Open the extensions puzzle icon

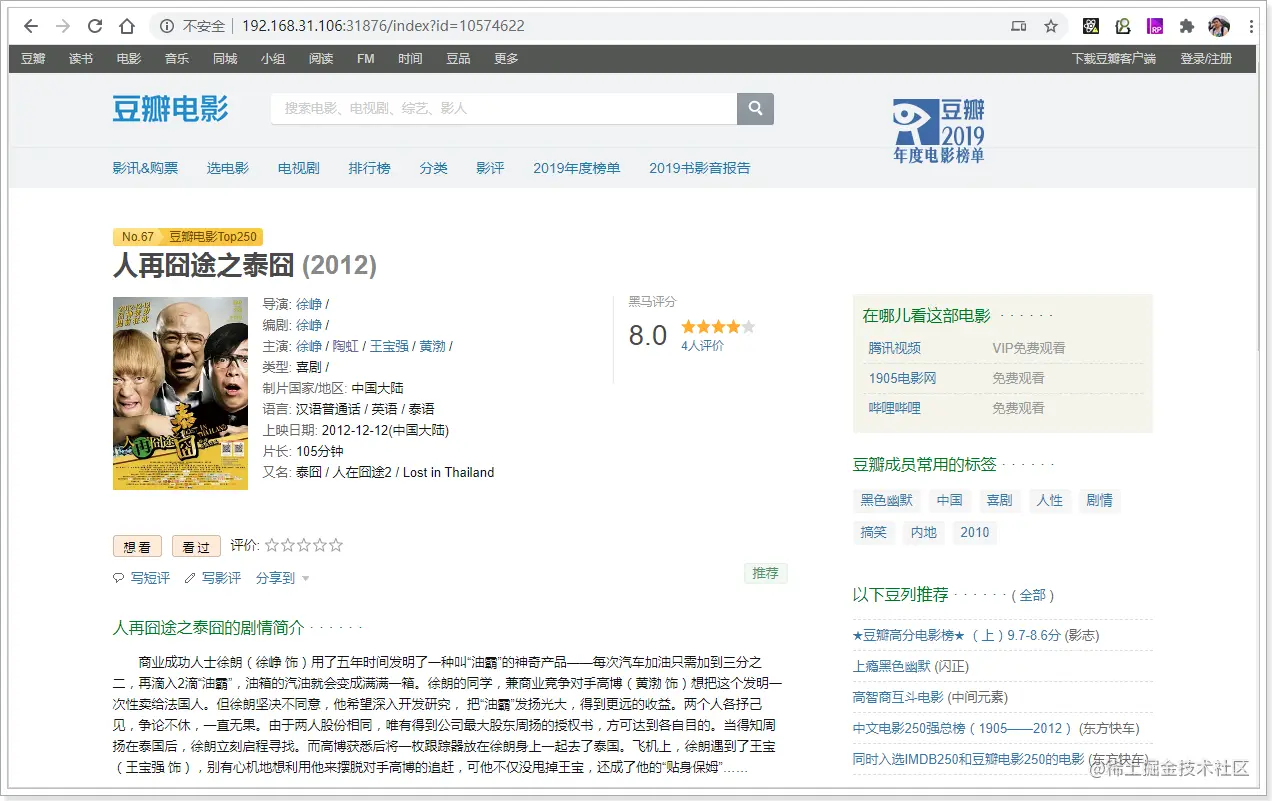point(1187,26)
